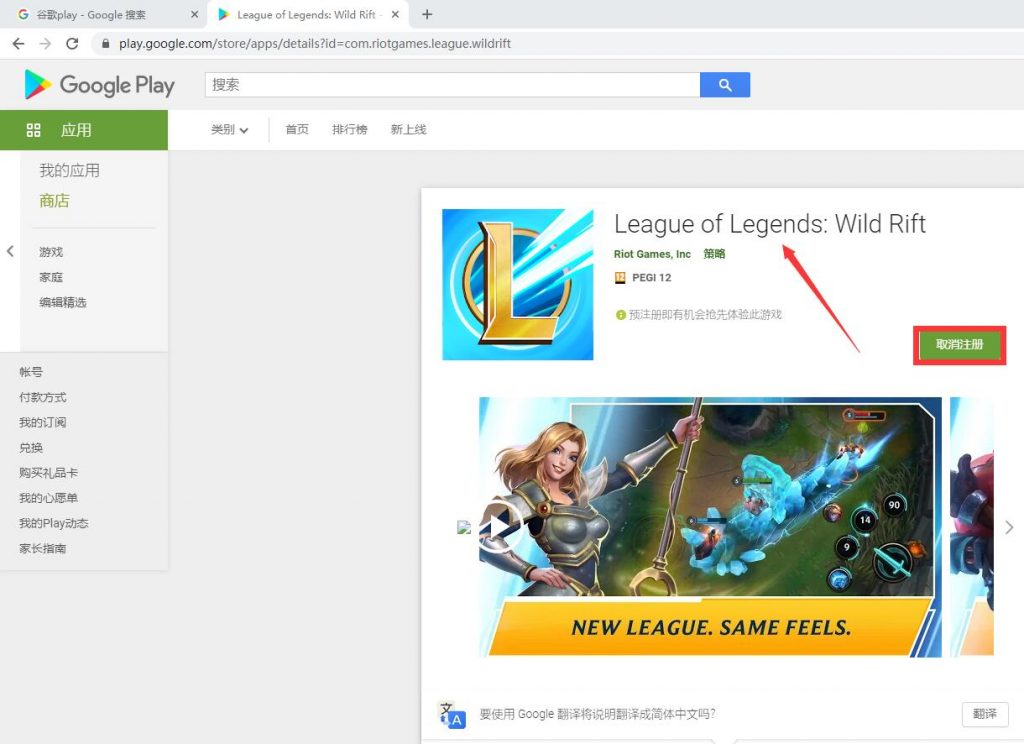Click the 取消注册 button
The image size is (1024, 744).
[959, 345]
